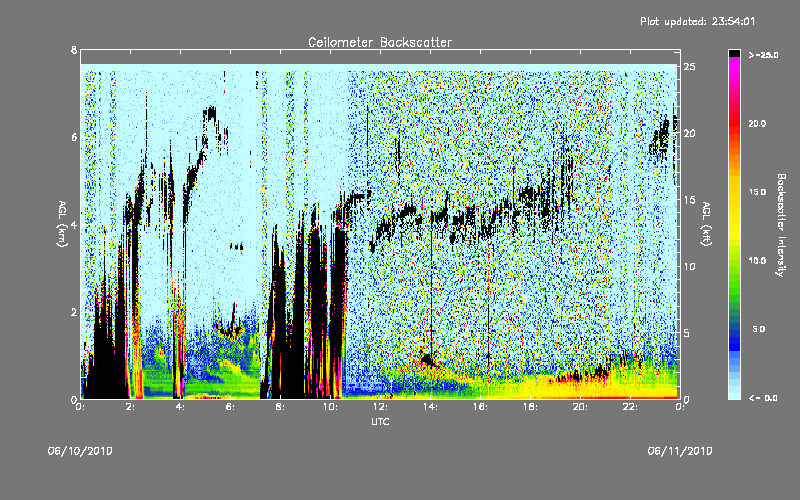Screen dimensions: 800x500
Task: Click the "AGL (km)" axis title
Action: point(62,224)
